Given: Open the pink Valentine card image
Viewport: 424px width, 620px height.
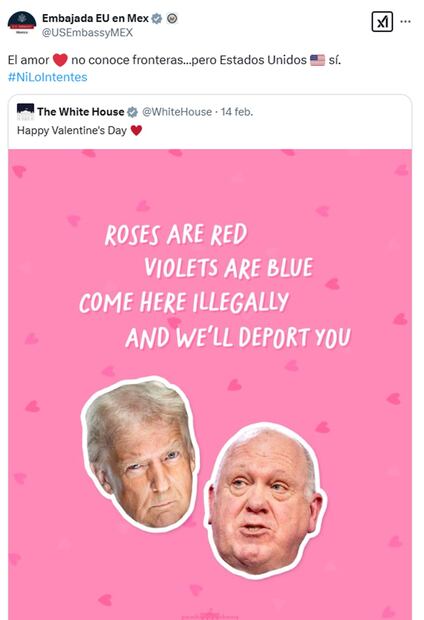Looking at the screenshot, I should coord(210,384).
